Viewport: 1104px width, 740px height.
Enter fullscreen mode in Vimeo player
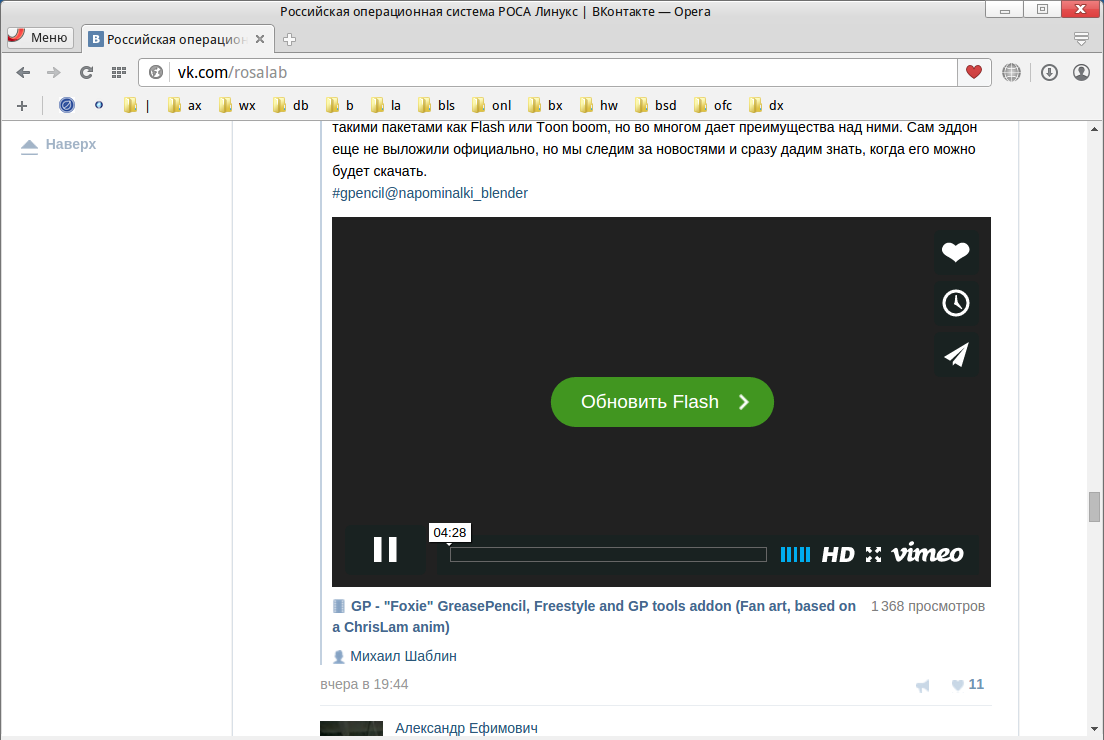click(873, 554)
